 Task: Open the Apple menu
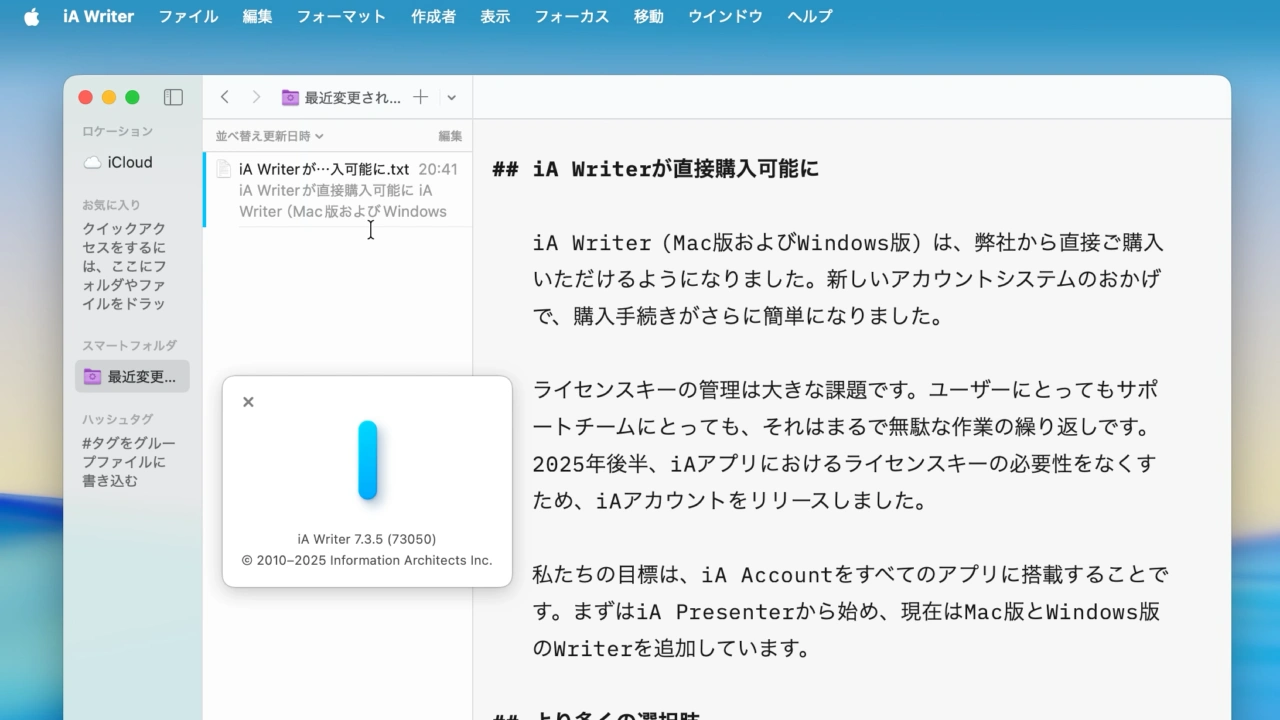point(31,17)
